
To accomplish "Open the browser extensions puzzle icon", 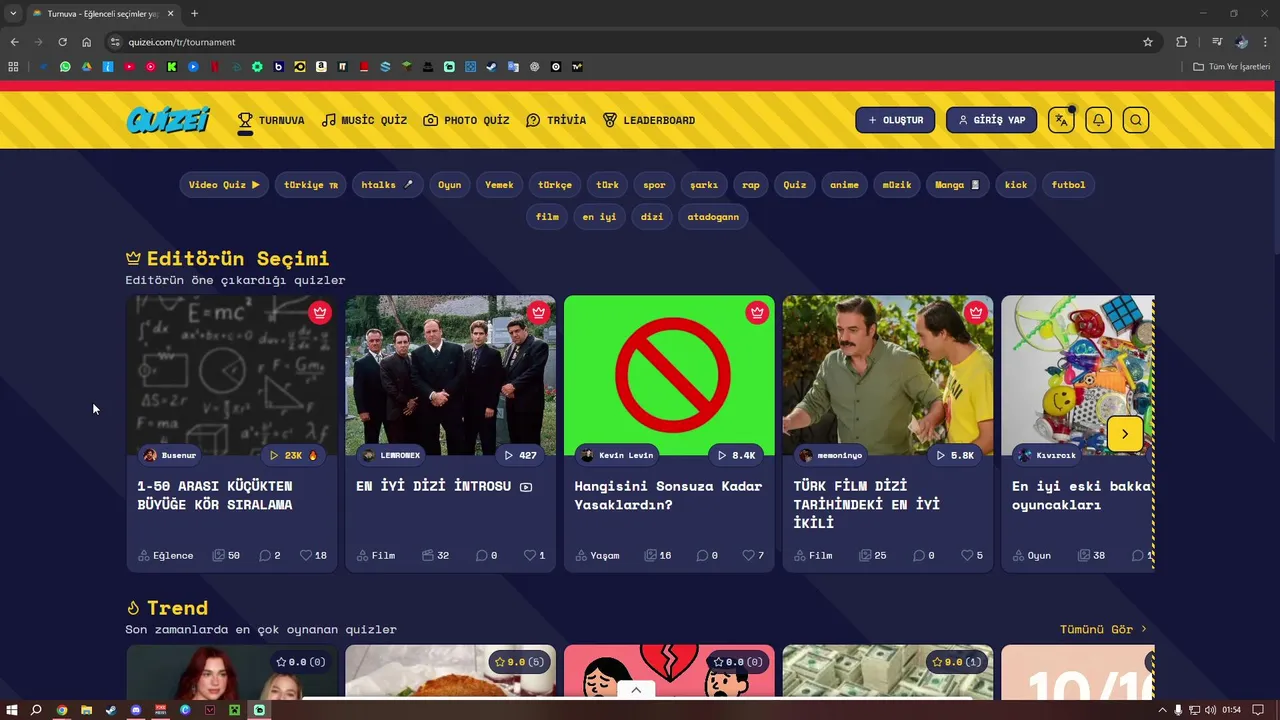I will [1182, 42].
